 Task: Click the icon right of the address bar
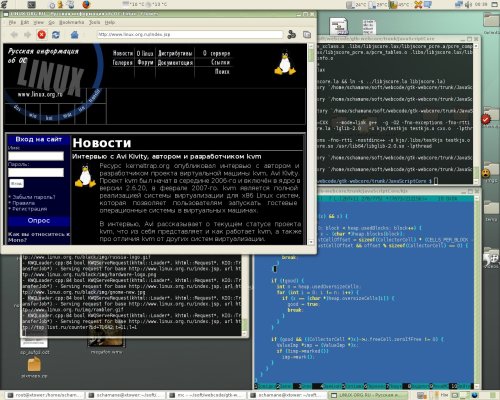click(x=292, y=34)
